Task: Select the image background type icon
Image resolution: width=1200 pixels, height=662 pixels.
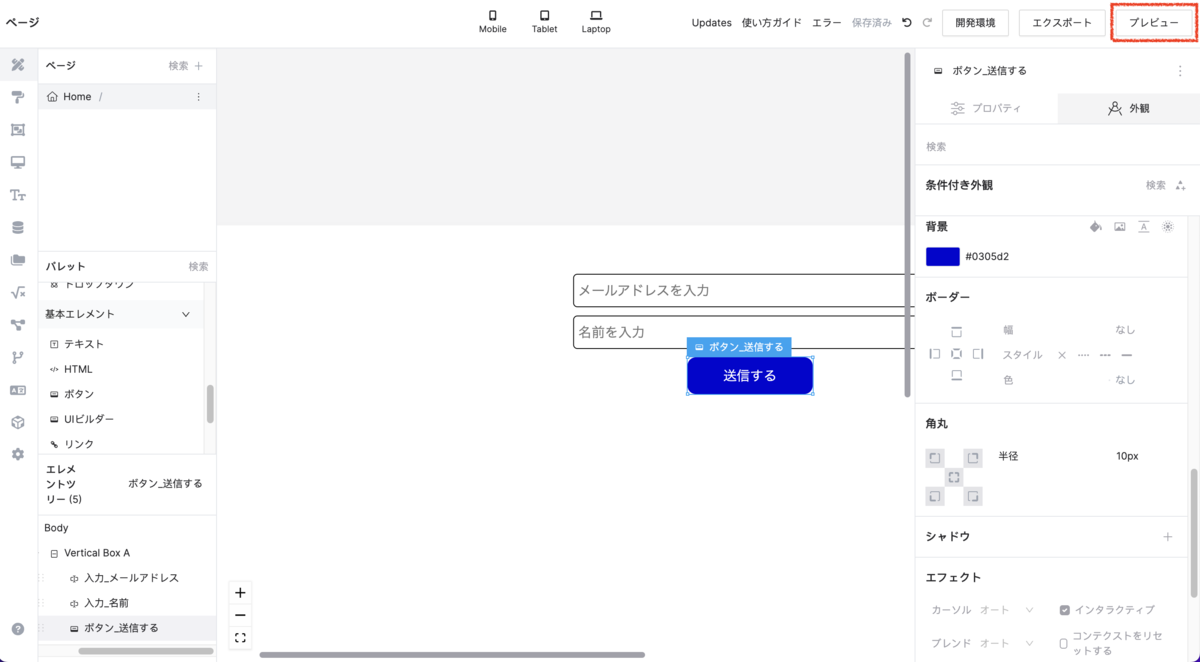Action: (x=1120, y=227)
